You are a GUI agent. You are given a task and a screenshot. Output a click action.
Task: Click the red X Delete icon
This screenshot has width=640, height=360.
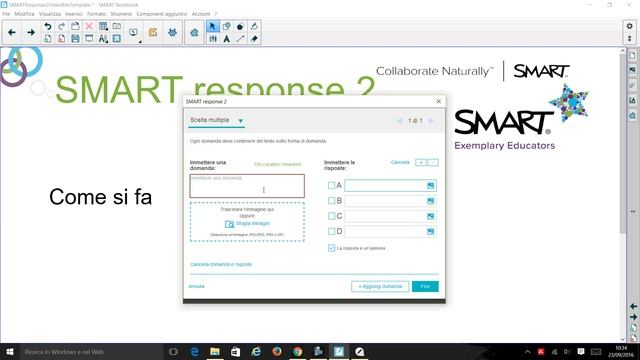point(89,26)
